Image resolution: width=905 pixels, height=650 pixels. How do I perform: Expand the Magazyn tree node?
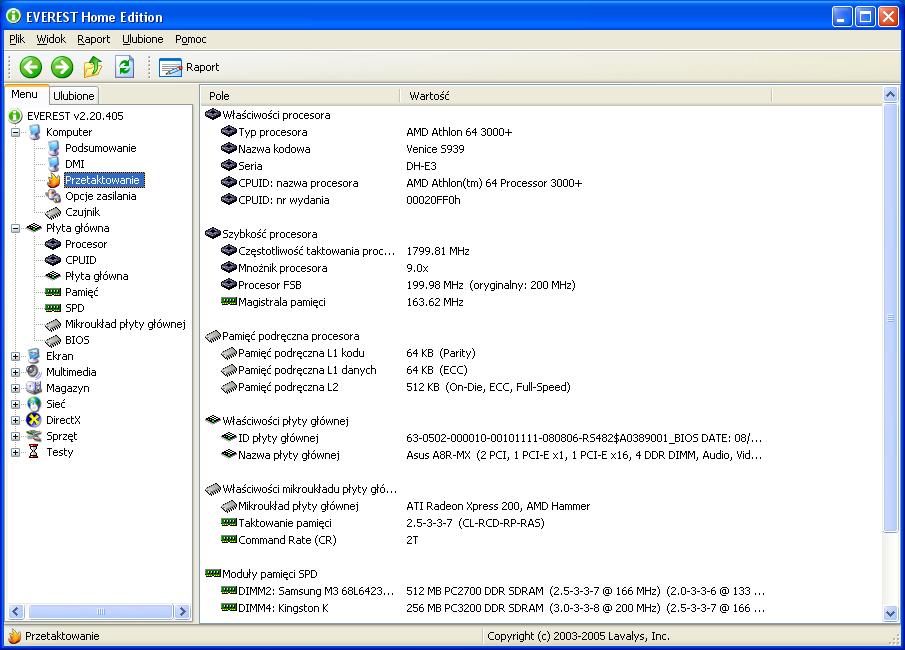(16, 388)
